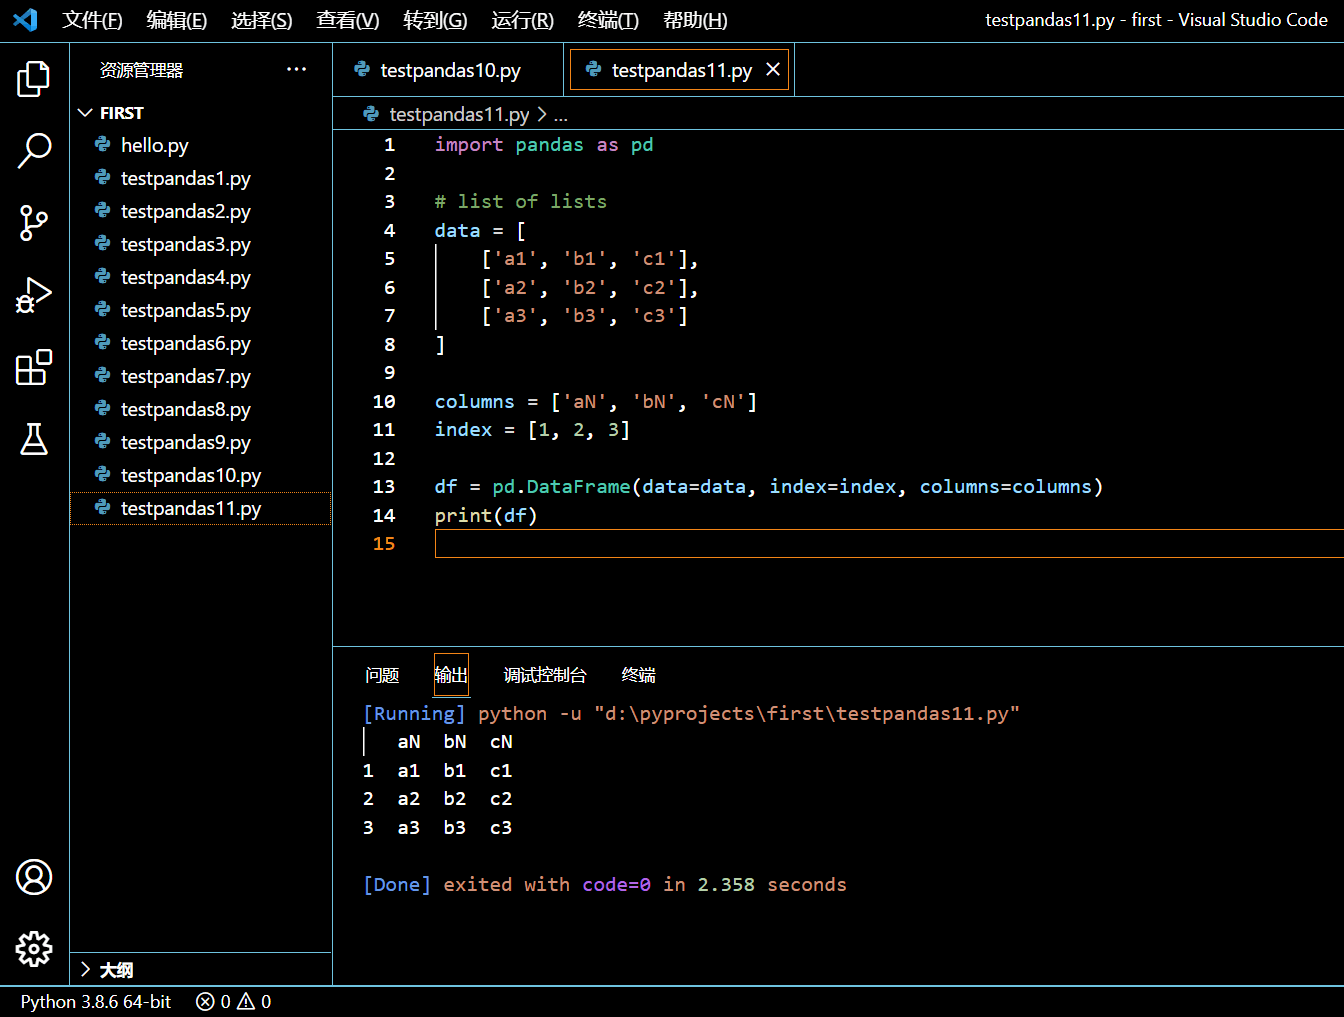Click the '[Done] exited with code=0' line
This screenshot has height=1017, width=1344.
point(605,884)
